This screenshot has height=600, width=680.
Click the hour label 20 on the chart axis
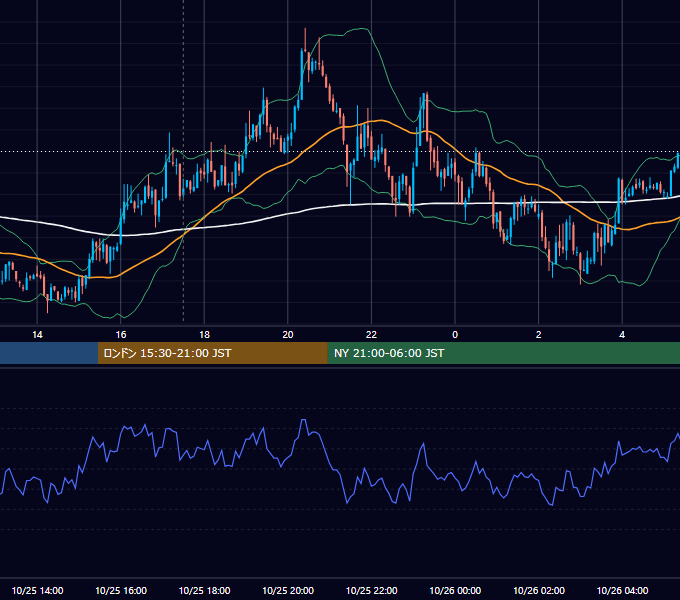(x=288, y=335)
